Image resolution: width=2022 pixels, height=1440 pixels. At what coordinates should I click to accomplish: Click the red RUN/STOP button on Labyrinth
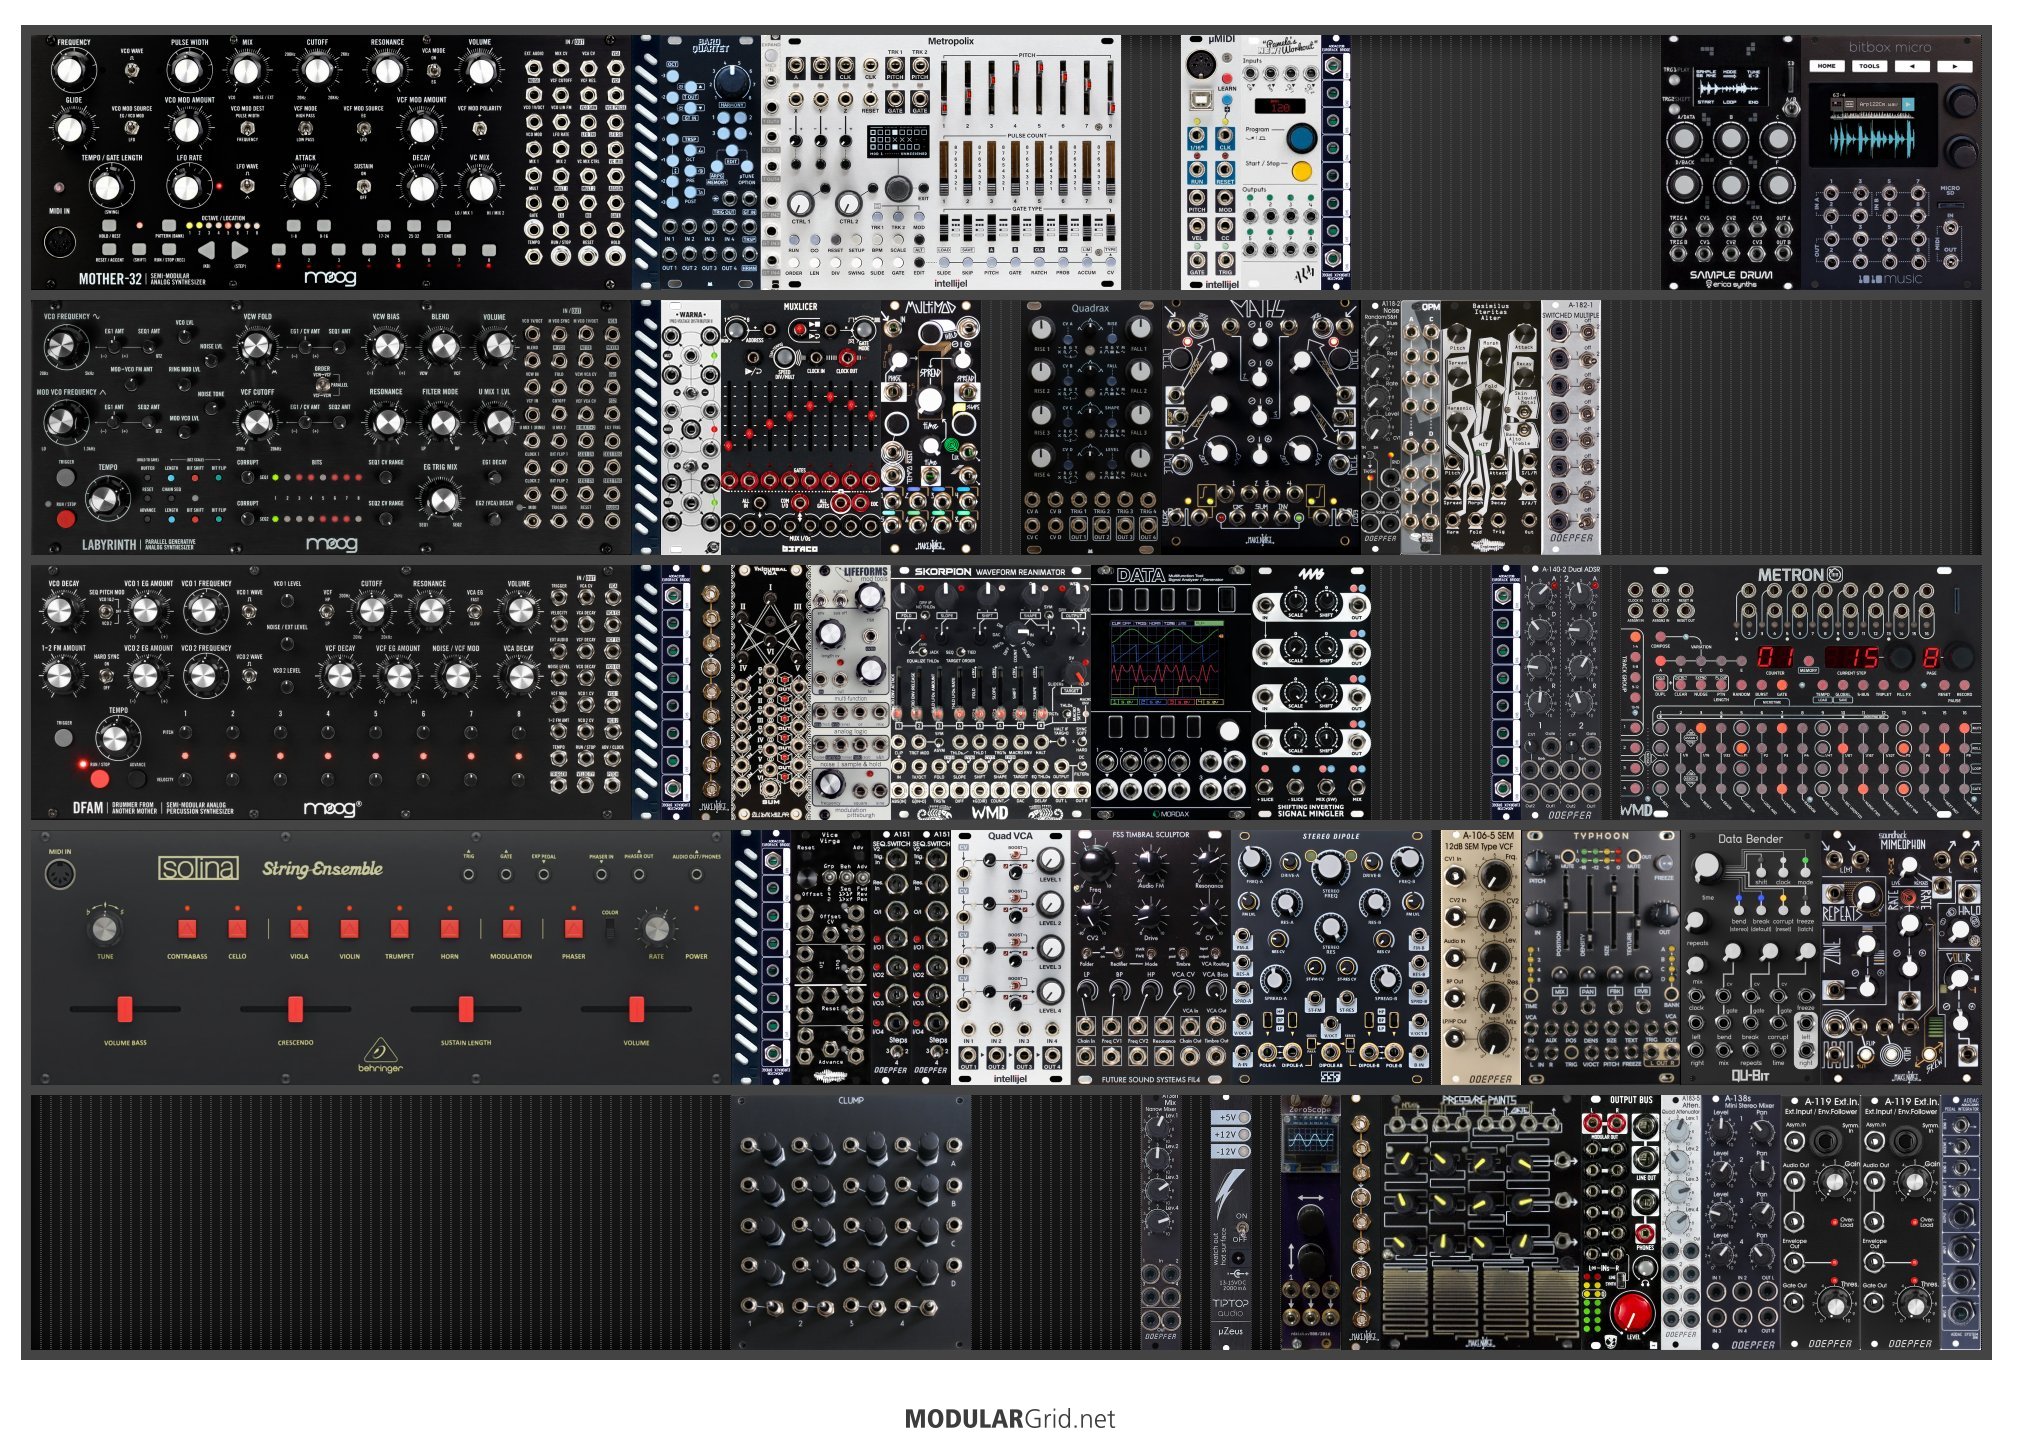(x=65, y=519)
